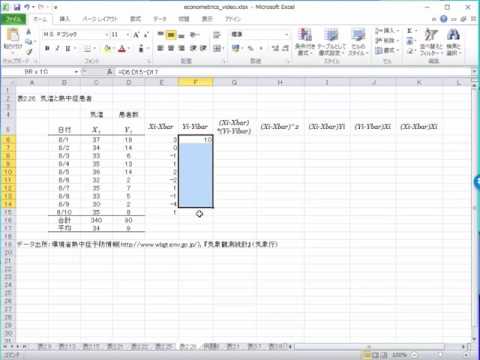Toggle center horizontal alignment

[x=171, y=48]
